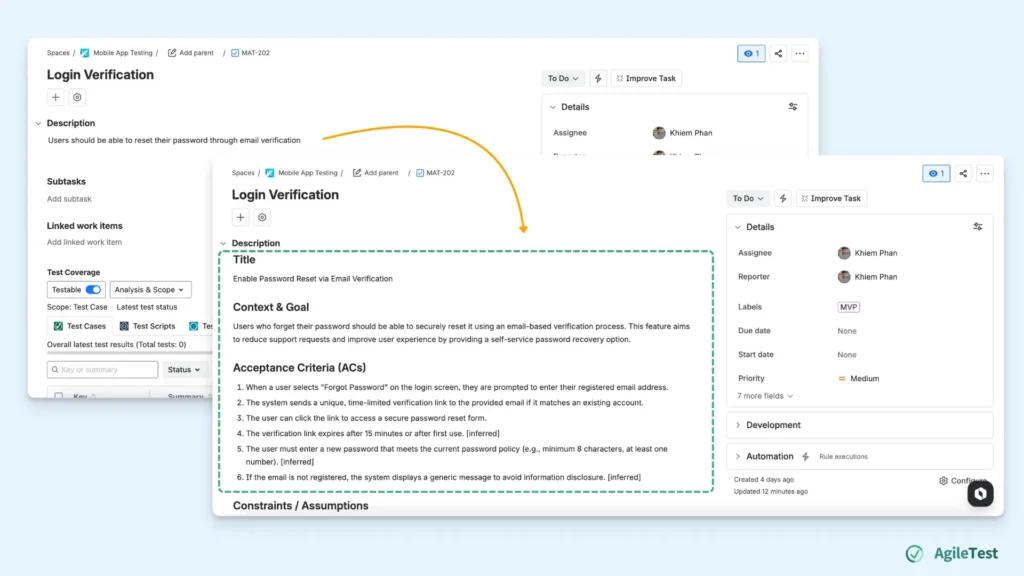This screenshot has height=576, width=1024.
Task: Click the Automation lightning bolt icon
Action: pyautogui.click(x=805, y=456)
